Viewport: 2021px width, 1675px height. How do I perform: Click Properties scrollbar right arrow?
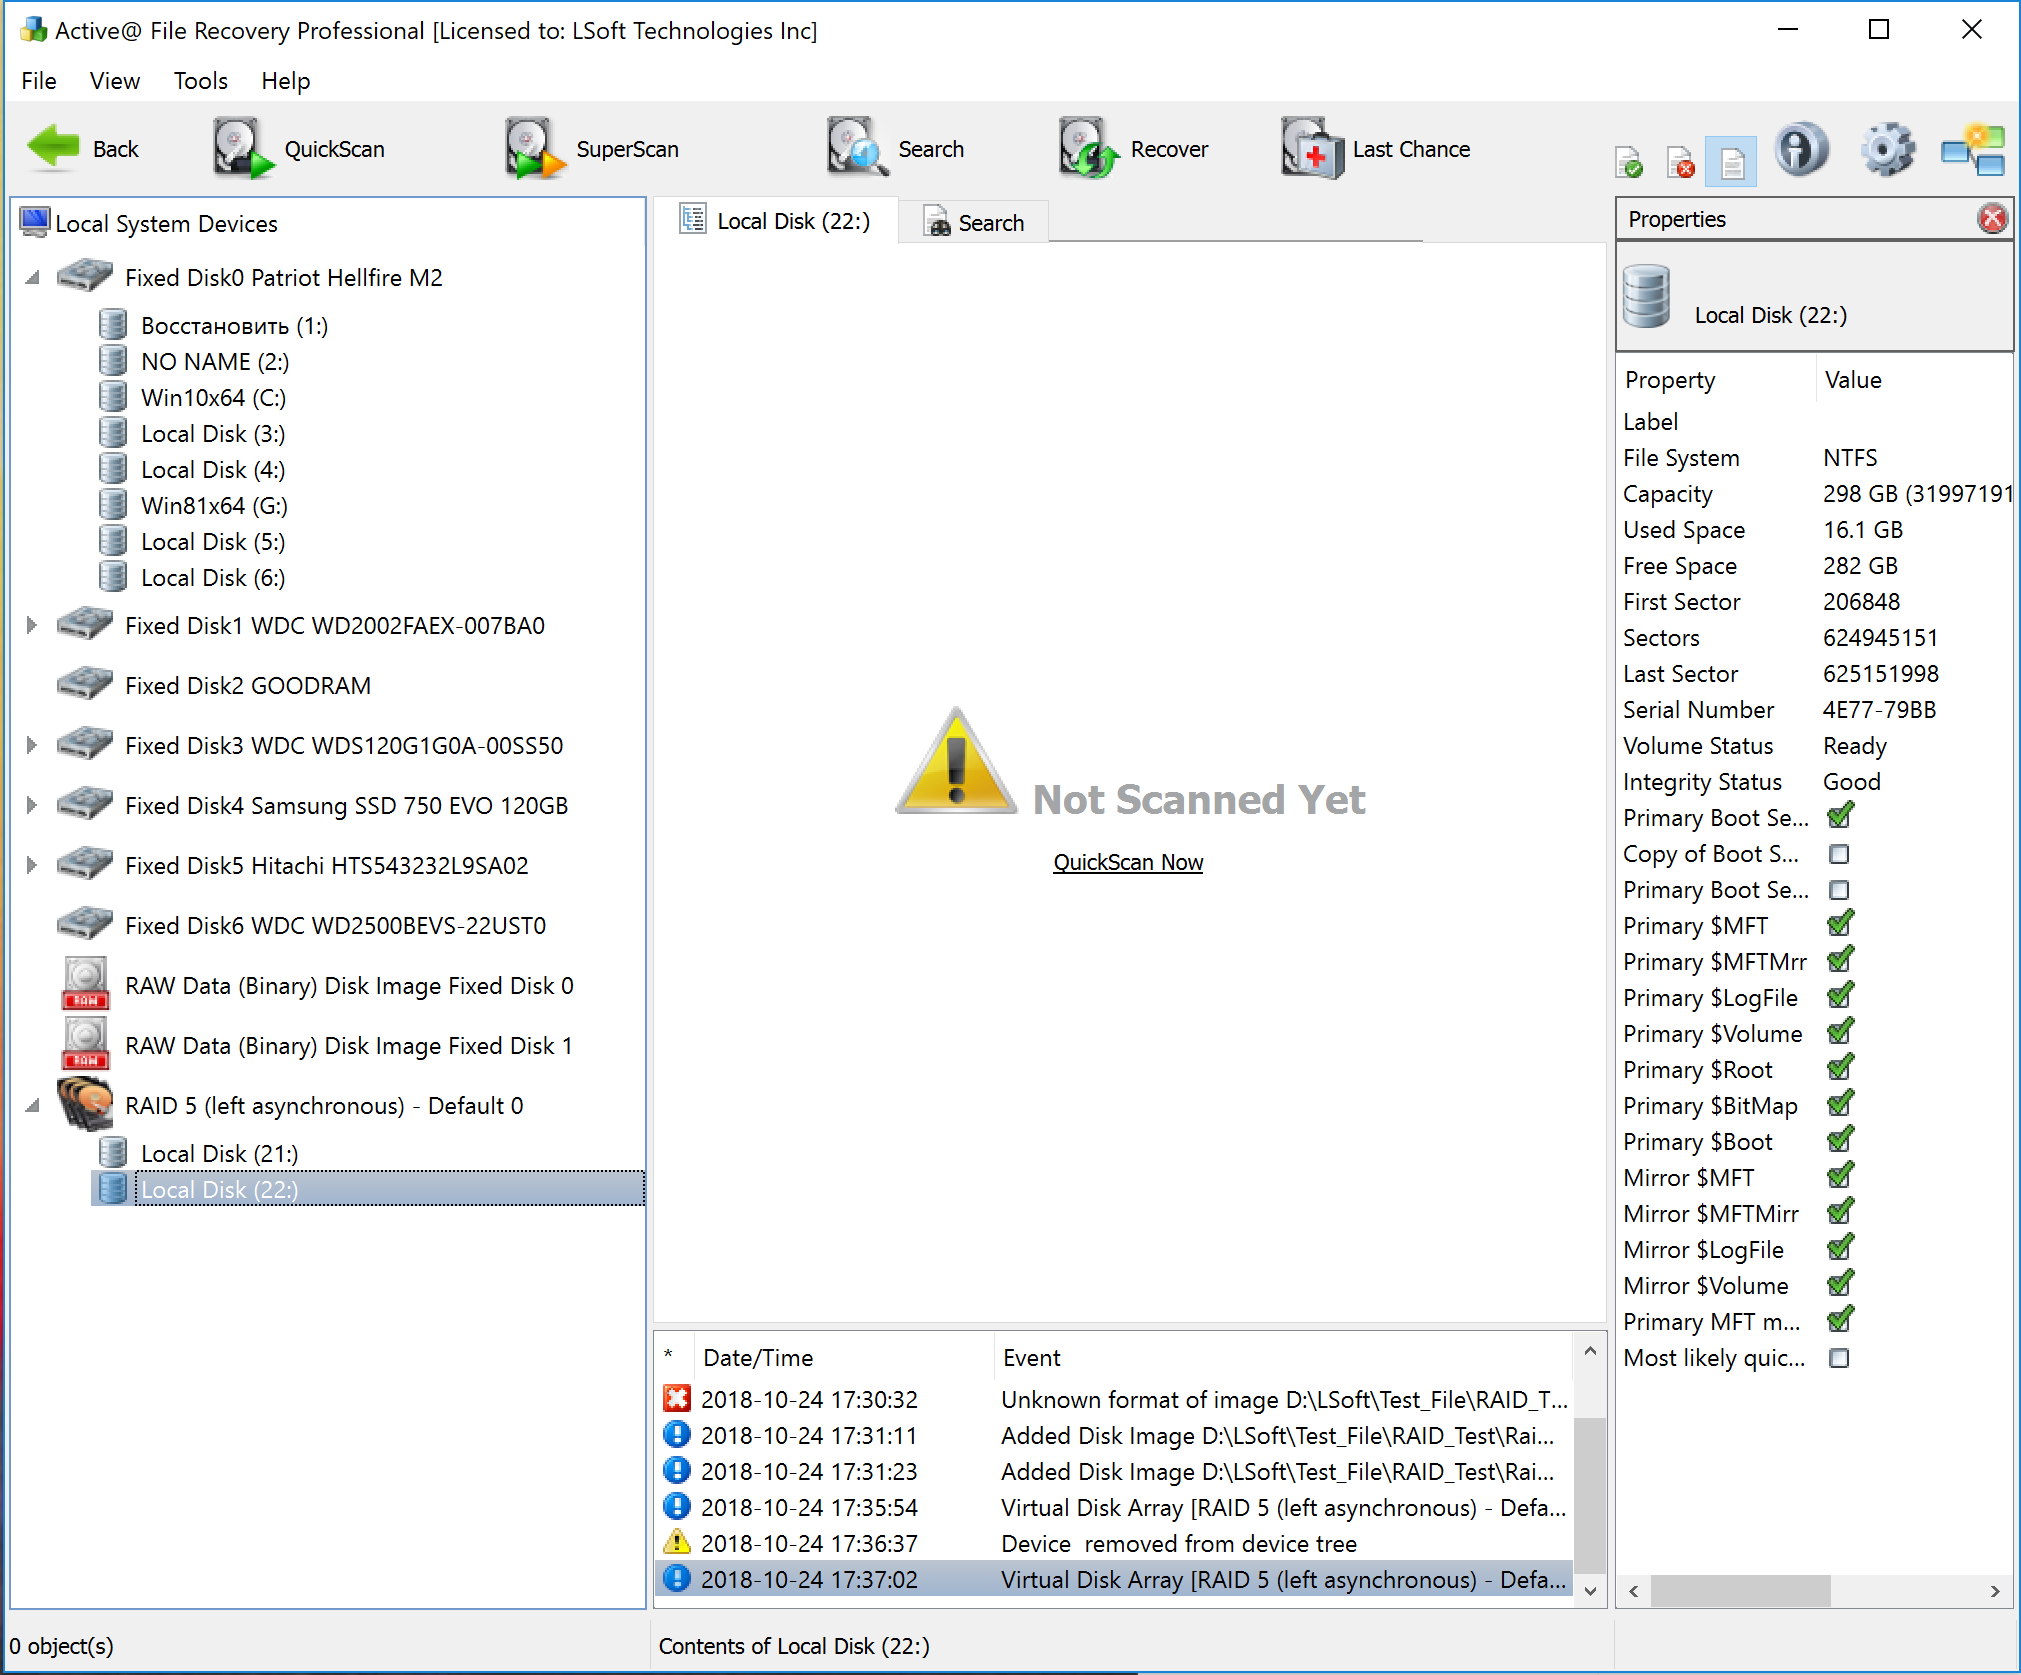coord(1995,1591)
